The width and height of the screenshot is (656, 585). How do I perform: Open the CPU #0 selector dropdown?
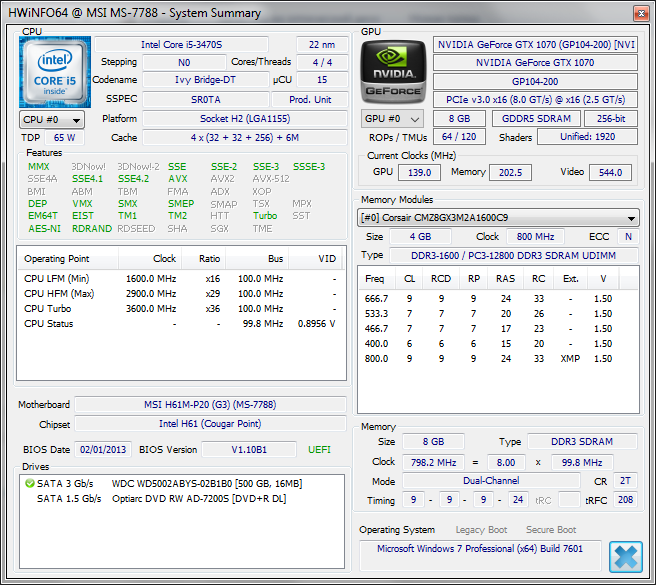52,120
